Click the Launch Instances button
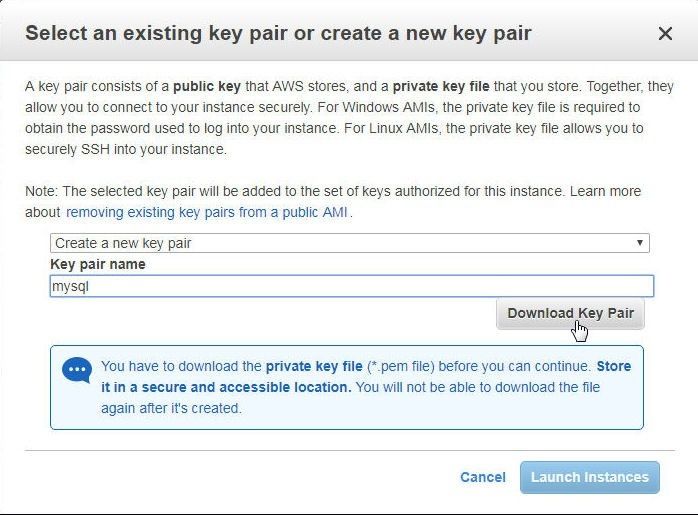698x515 pixels. click(590, 477)
